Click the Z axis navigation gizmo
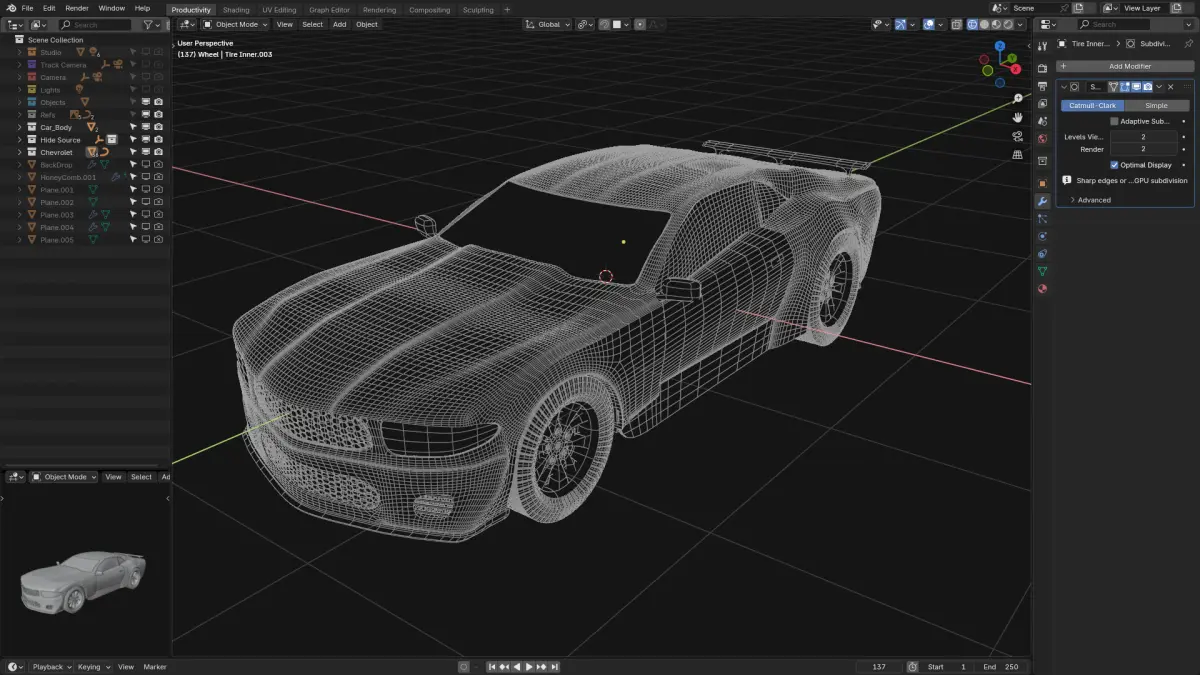Screen dimensions: 1200x675 coord(1000,46)
